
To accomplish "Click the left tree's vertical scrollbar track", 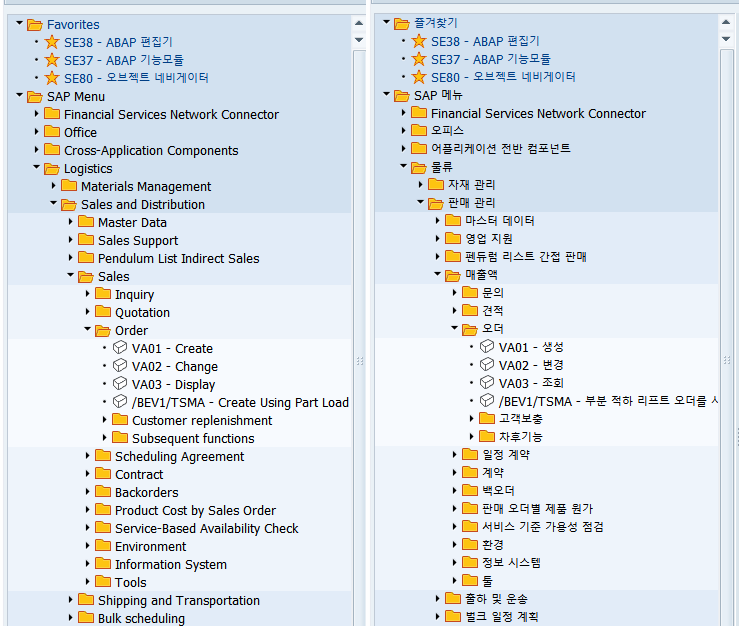I will point(359,338).
